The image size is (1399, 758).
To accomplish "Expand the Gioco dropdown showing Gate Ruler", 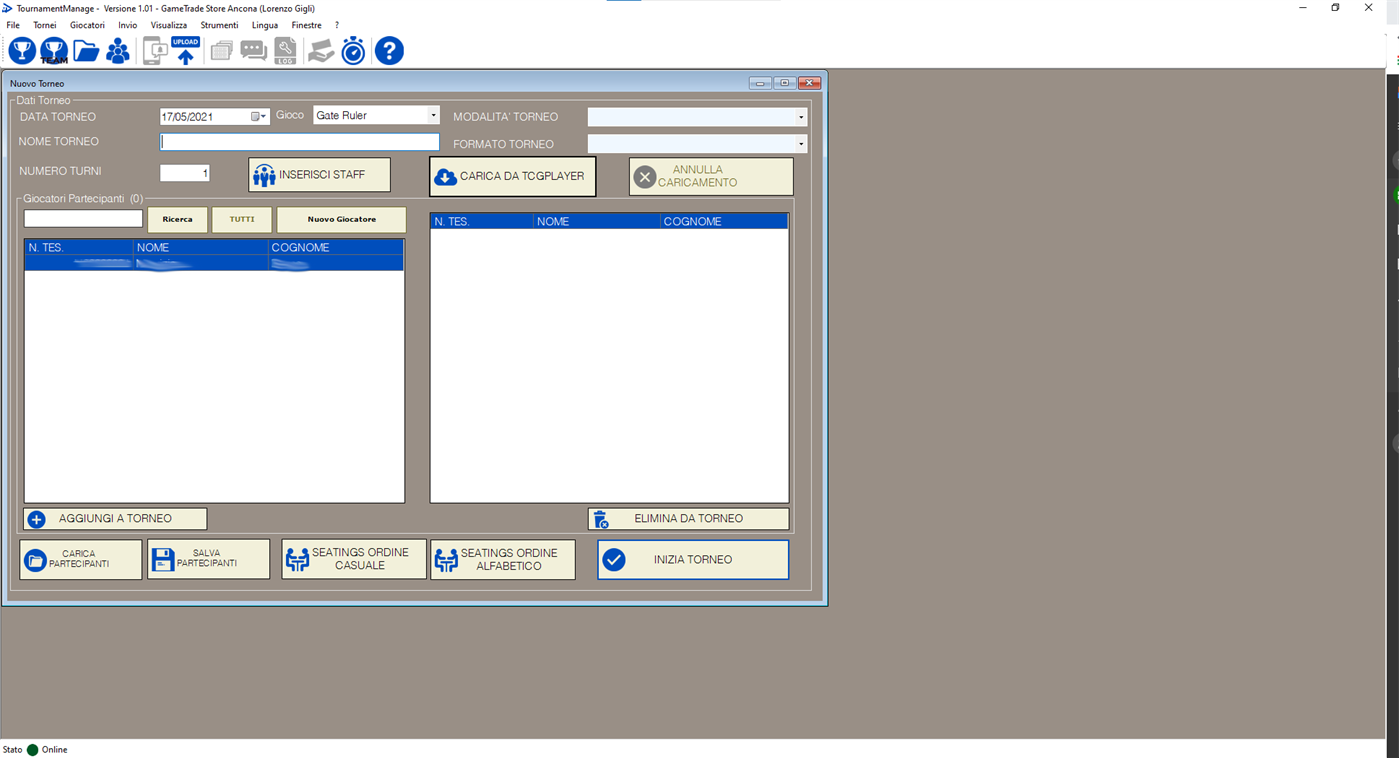I will (433, 116).
